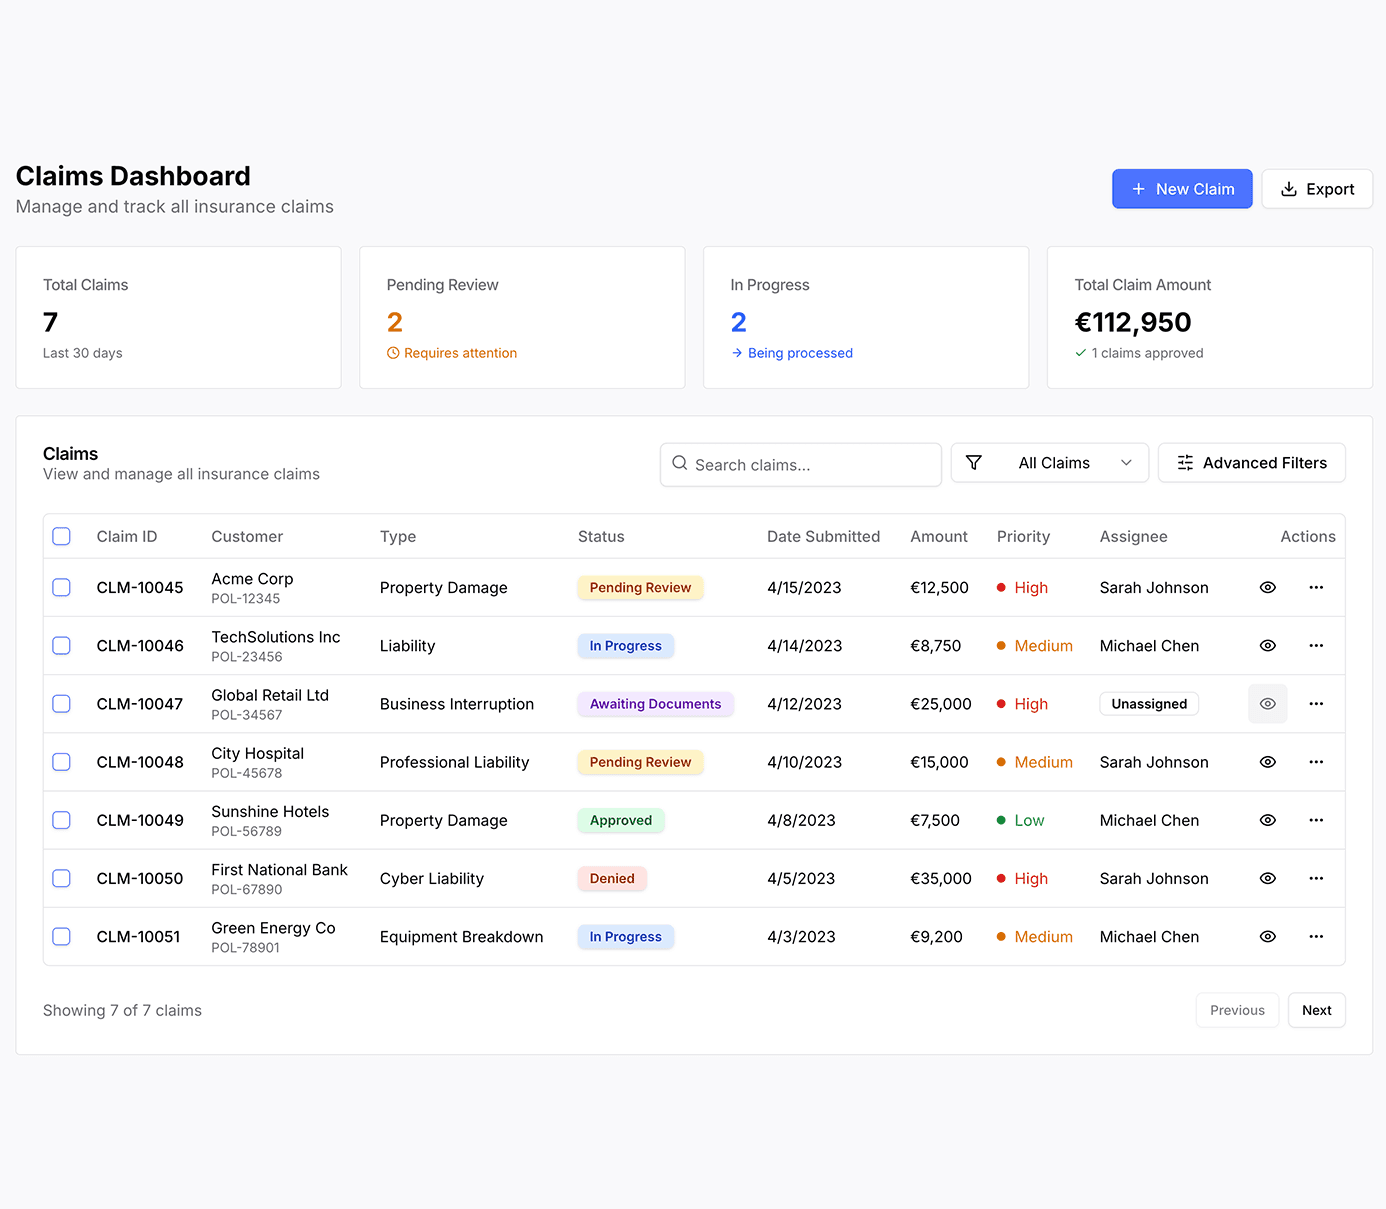
Task: Sort by Customer column header
Action: 247,536
